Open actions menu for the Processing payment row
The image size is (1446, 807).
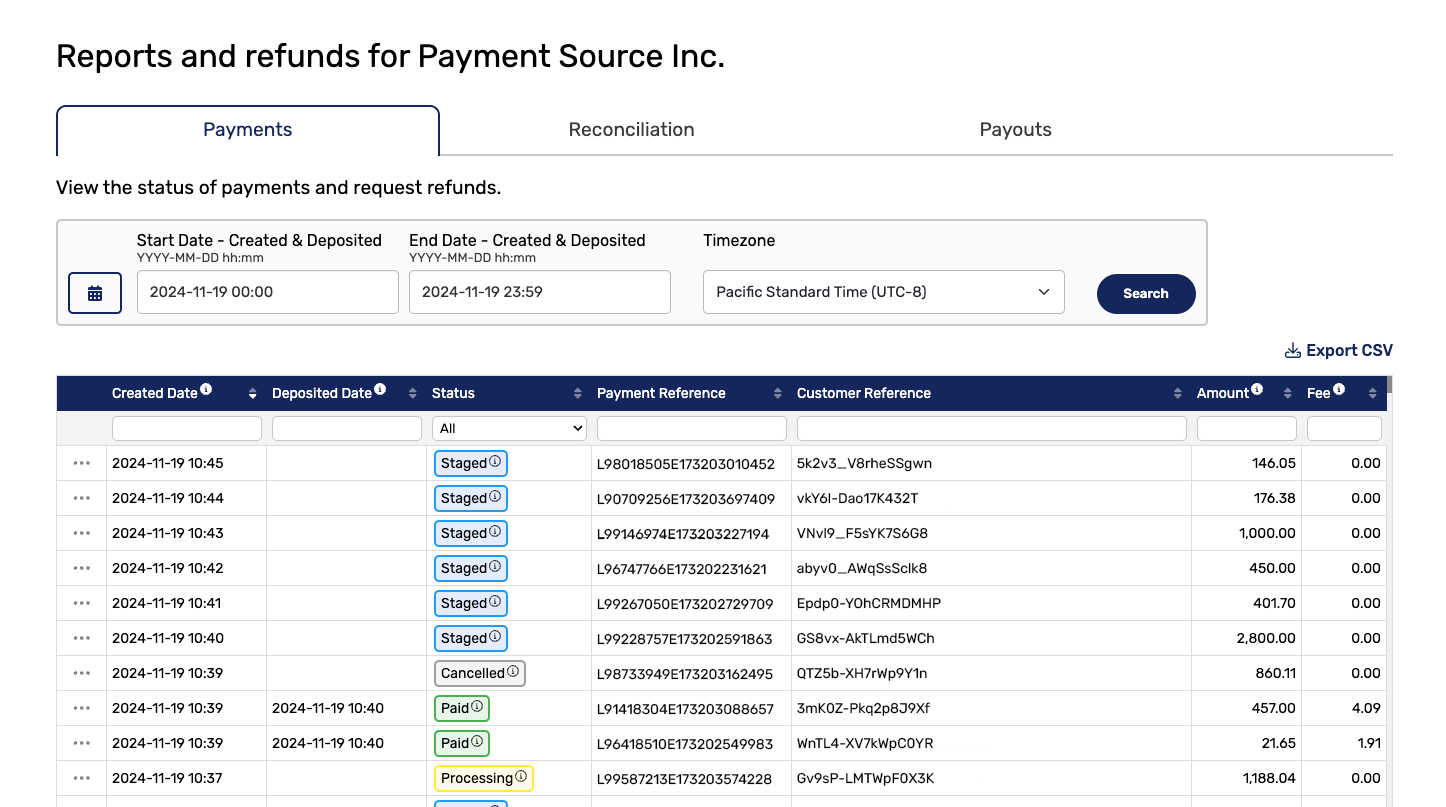click(x=82, y=778)
